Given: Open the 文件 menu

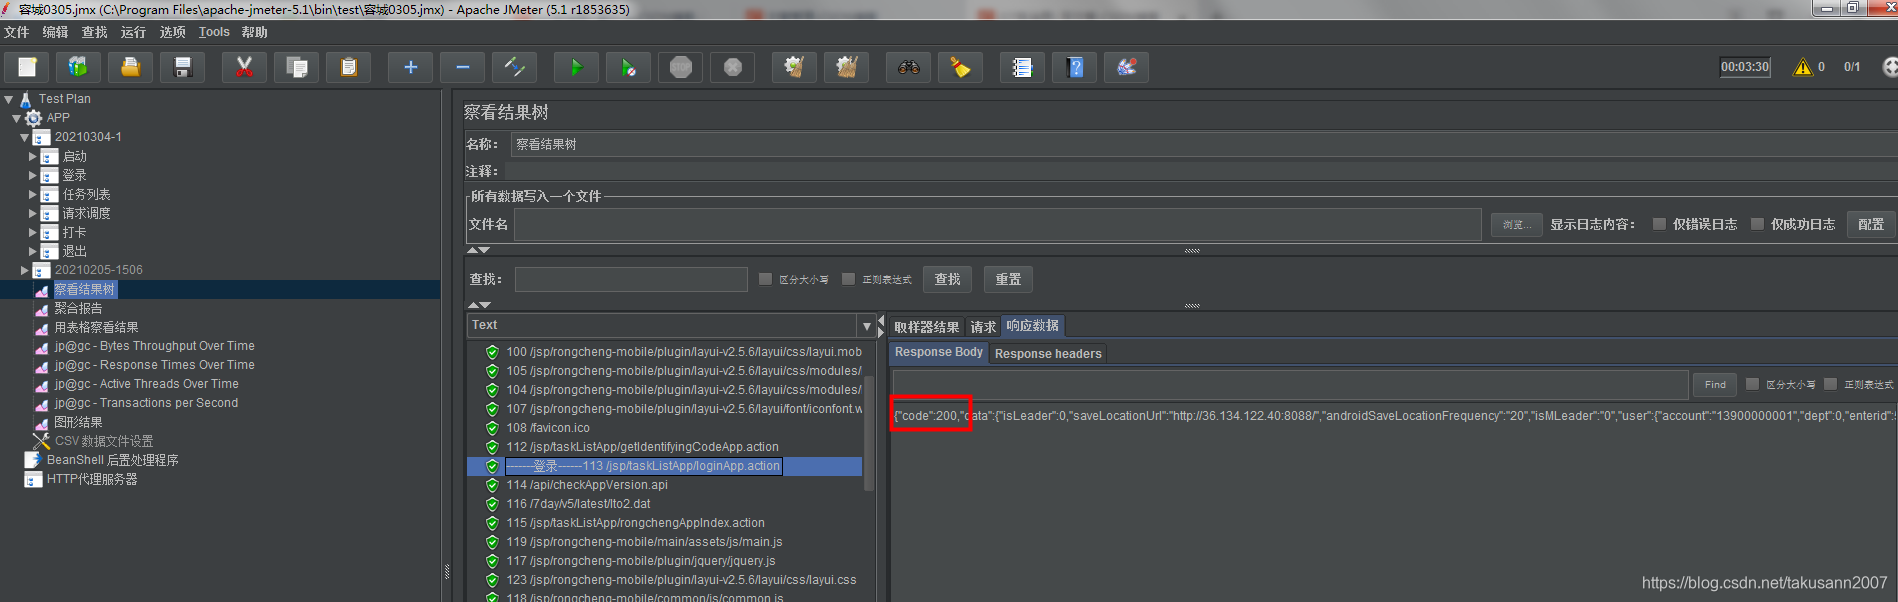Looking at the screenshot, I should tap(17, 32).
